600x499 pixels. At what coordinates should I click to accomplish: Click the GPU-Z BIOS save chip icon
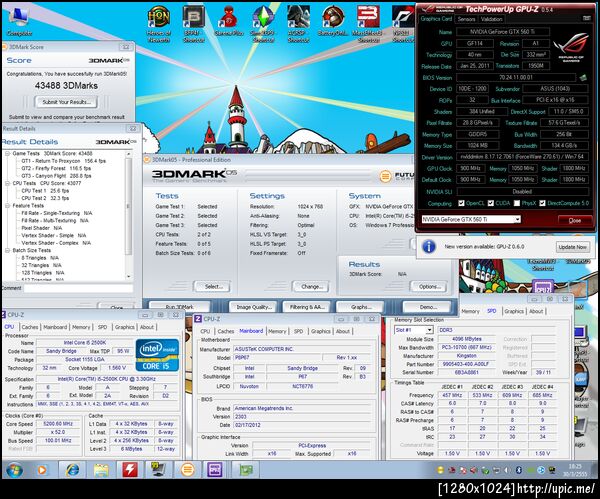pos(583,78)
